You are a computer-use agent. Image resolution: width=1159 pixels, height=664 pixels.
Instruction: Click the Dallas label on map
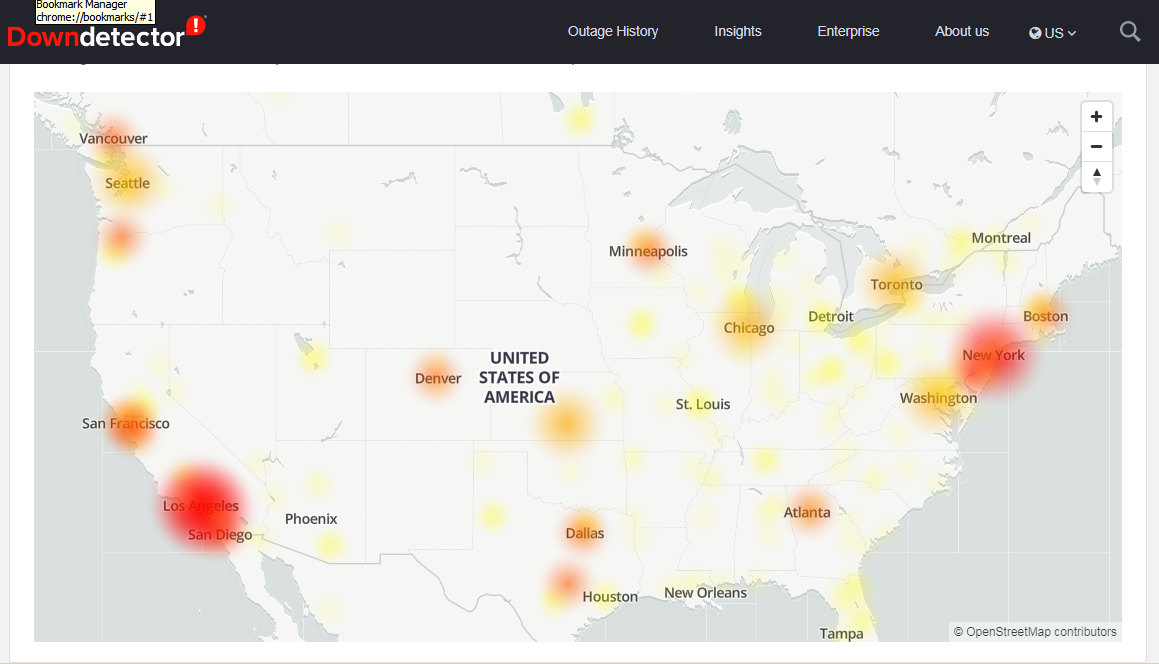585,533
